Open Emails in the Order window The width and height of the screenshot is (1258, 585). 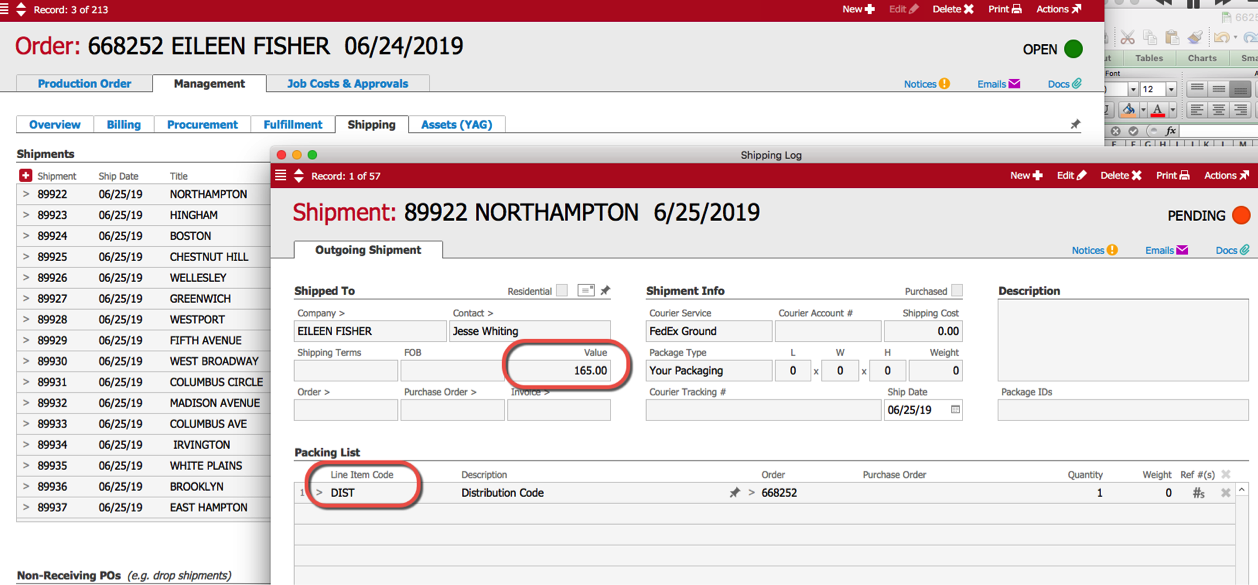coord(999,84)
